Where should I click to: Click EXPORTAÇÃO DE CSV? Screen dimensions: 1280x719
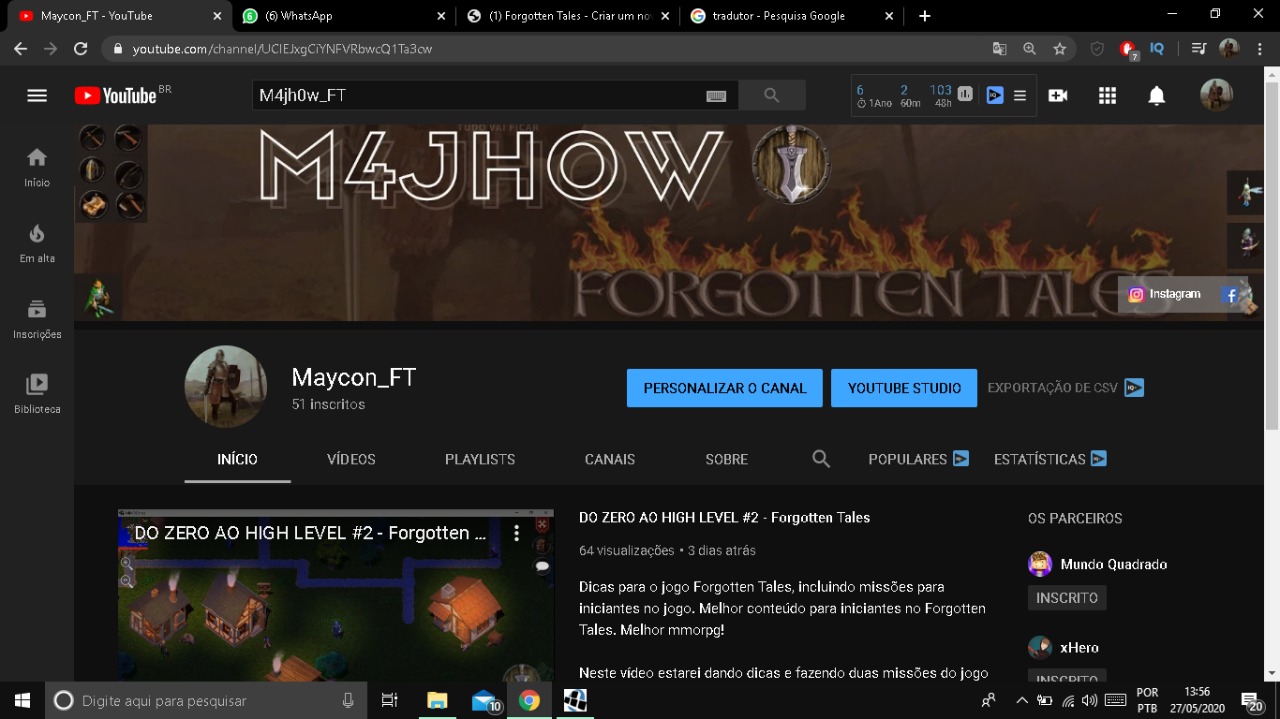pyautogui.click(x=1065, y=388)
